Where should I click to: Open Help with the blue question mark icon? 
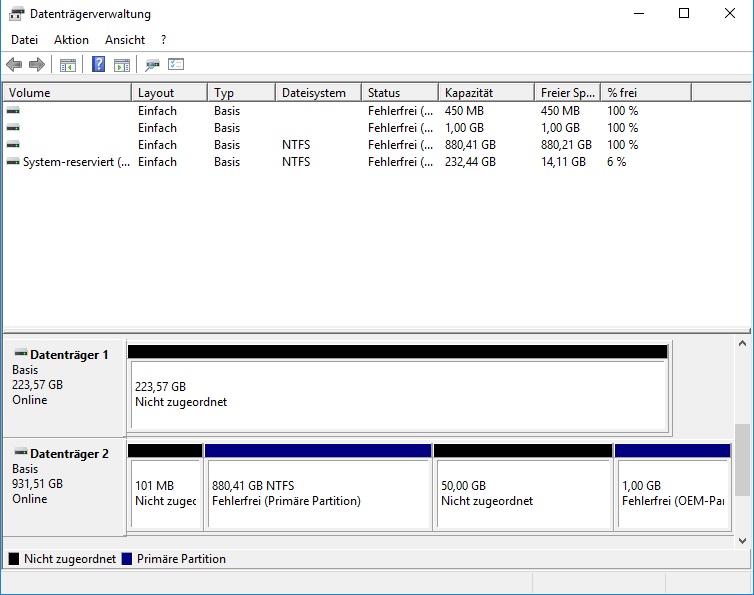99,64
